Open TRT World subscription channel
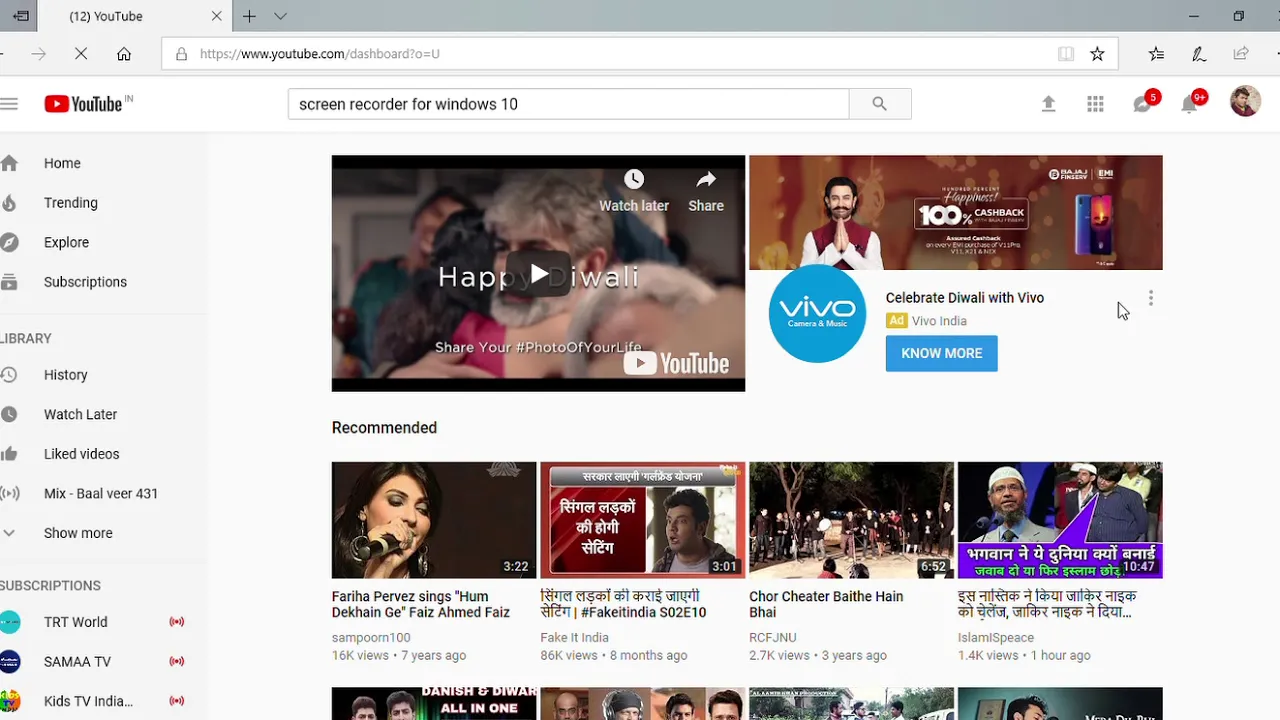The width and height of the screenshot is (1280, 720). click(x=75, y=622)
